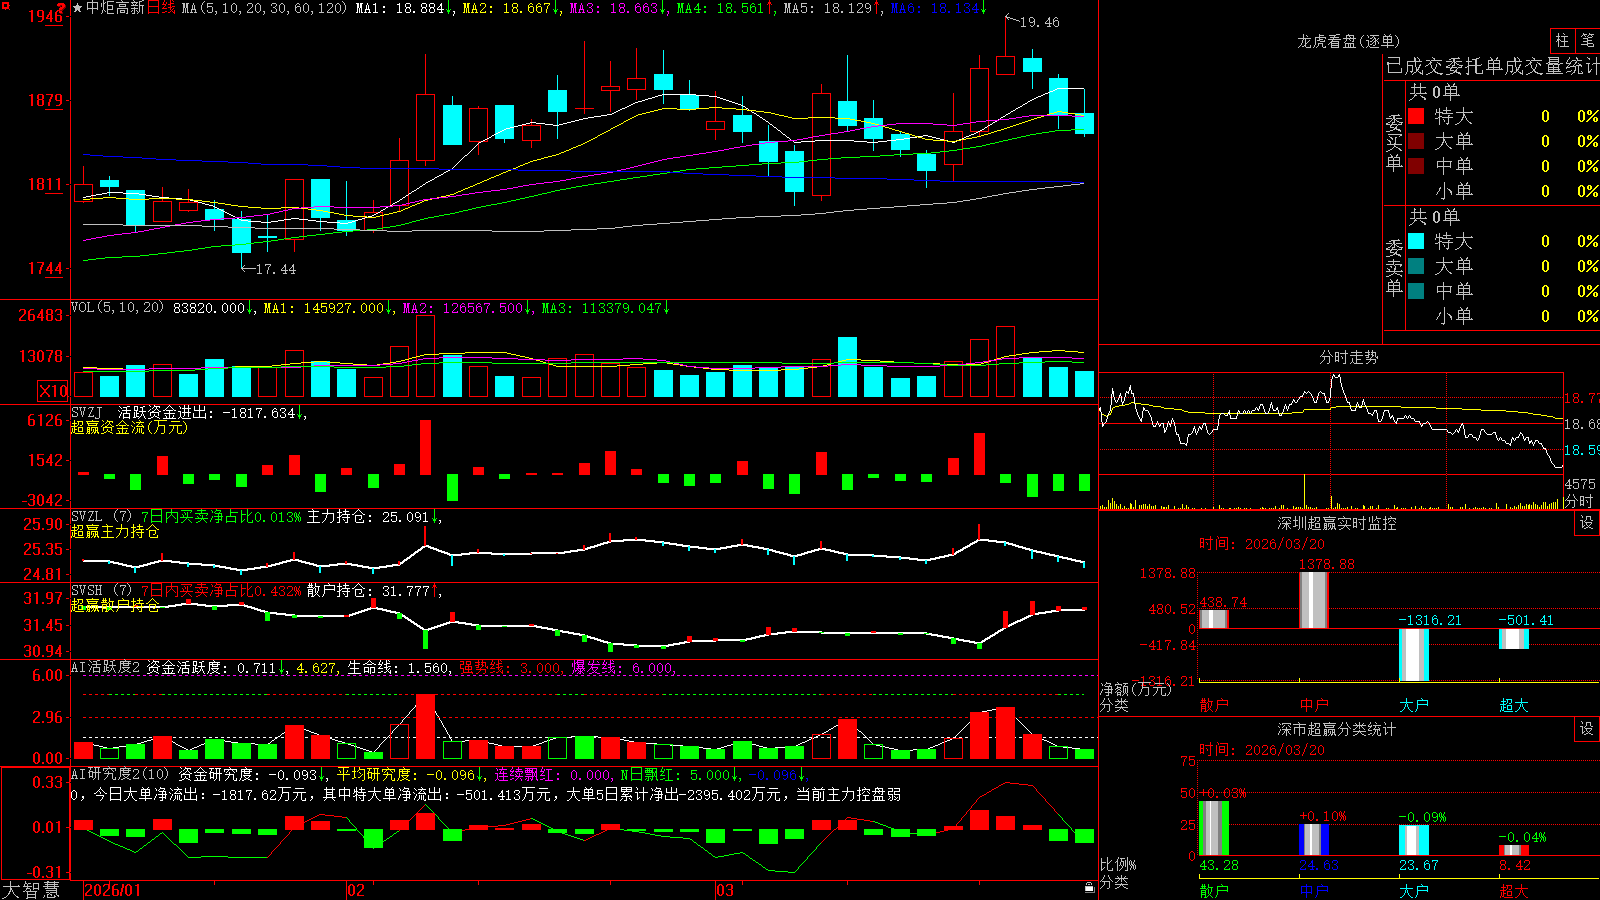Screen dimensions: 1600x900
Task: Click the dark red 中单 buy order swatch
Action: (1416, 166)
